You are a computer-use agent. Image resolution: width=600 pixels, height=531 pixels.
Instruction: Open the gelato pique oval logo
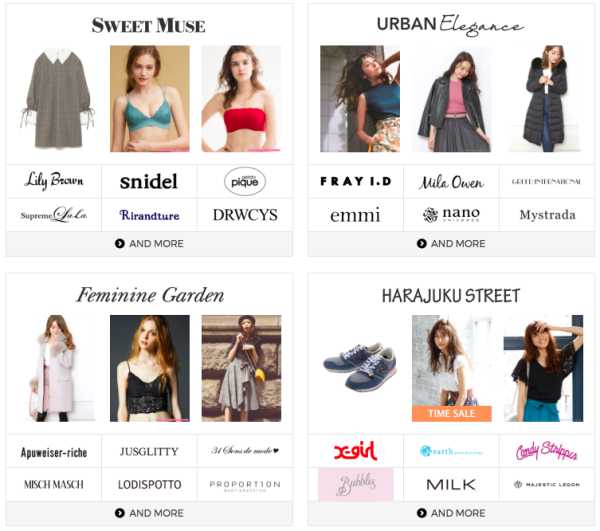click(x=245, y=181)
